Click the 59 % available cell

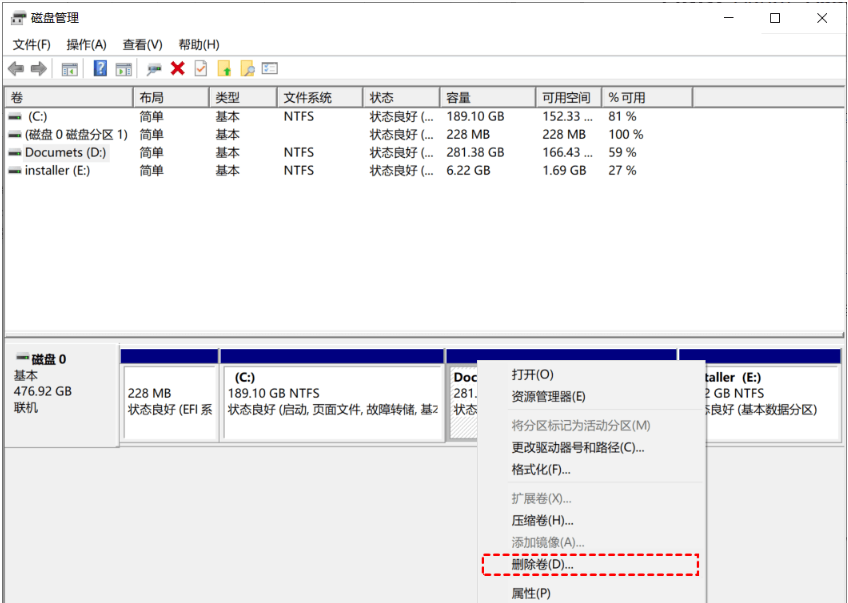click(622, 153)
